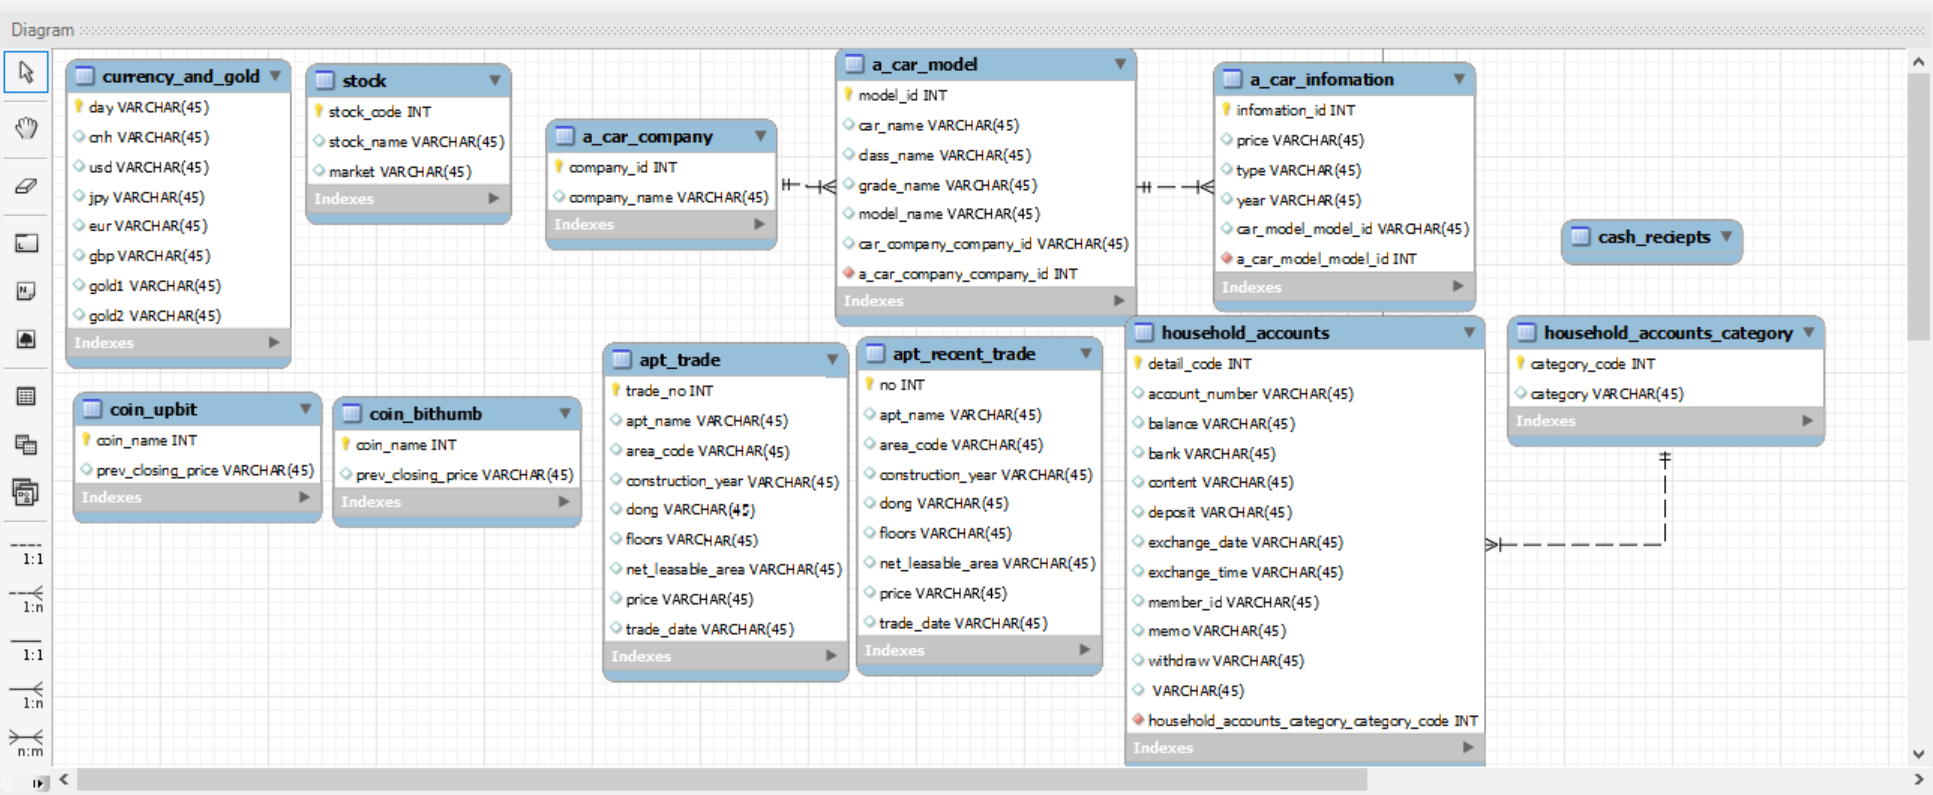1933x795 pixels.
Task: Click the horizontal scrollbar left arrow
Action: (64, 779)
